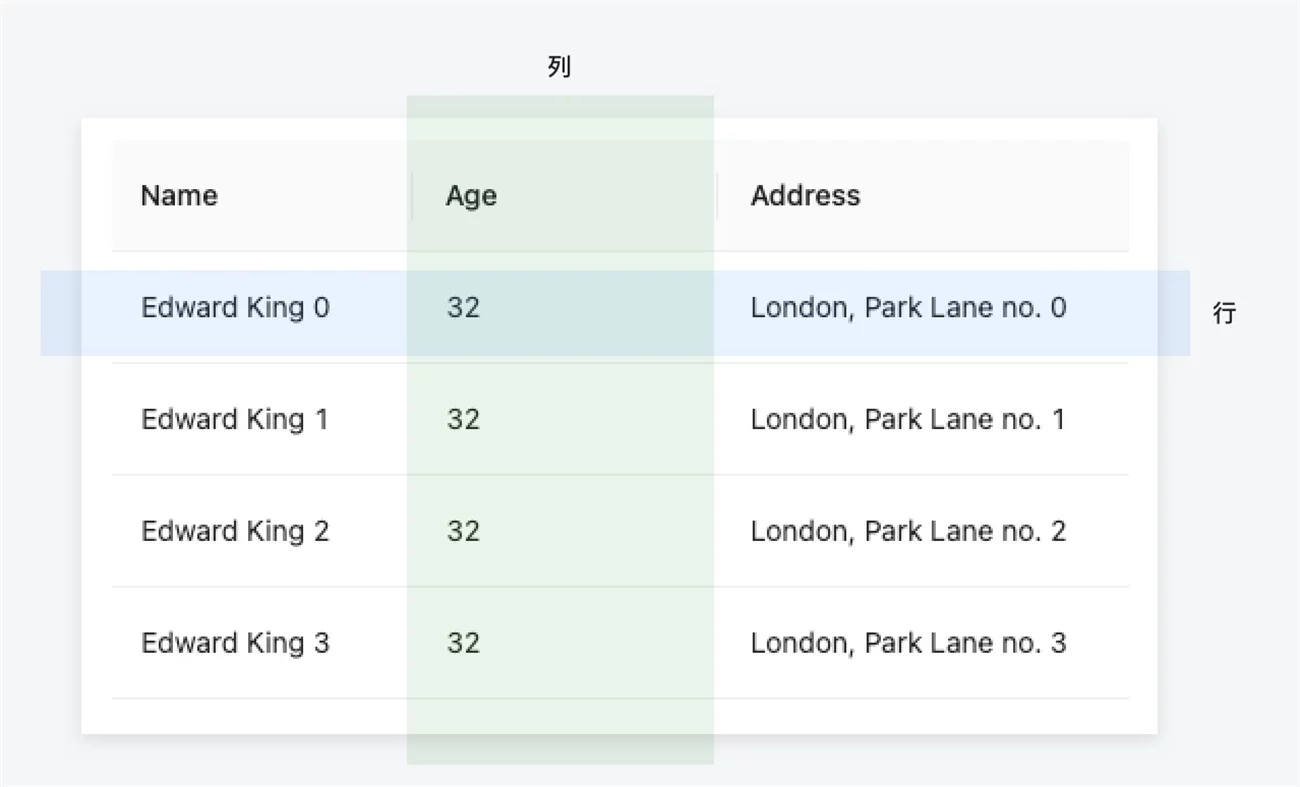The image size is (1300, 787).
Task: Click the London, Park Lane no. 1 address
Action: [908, 420]
